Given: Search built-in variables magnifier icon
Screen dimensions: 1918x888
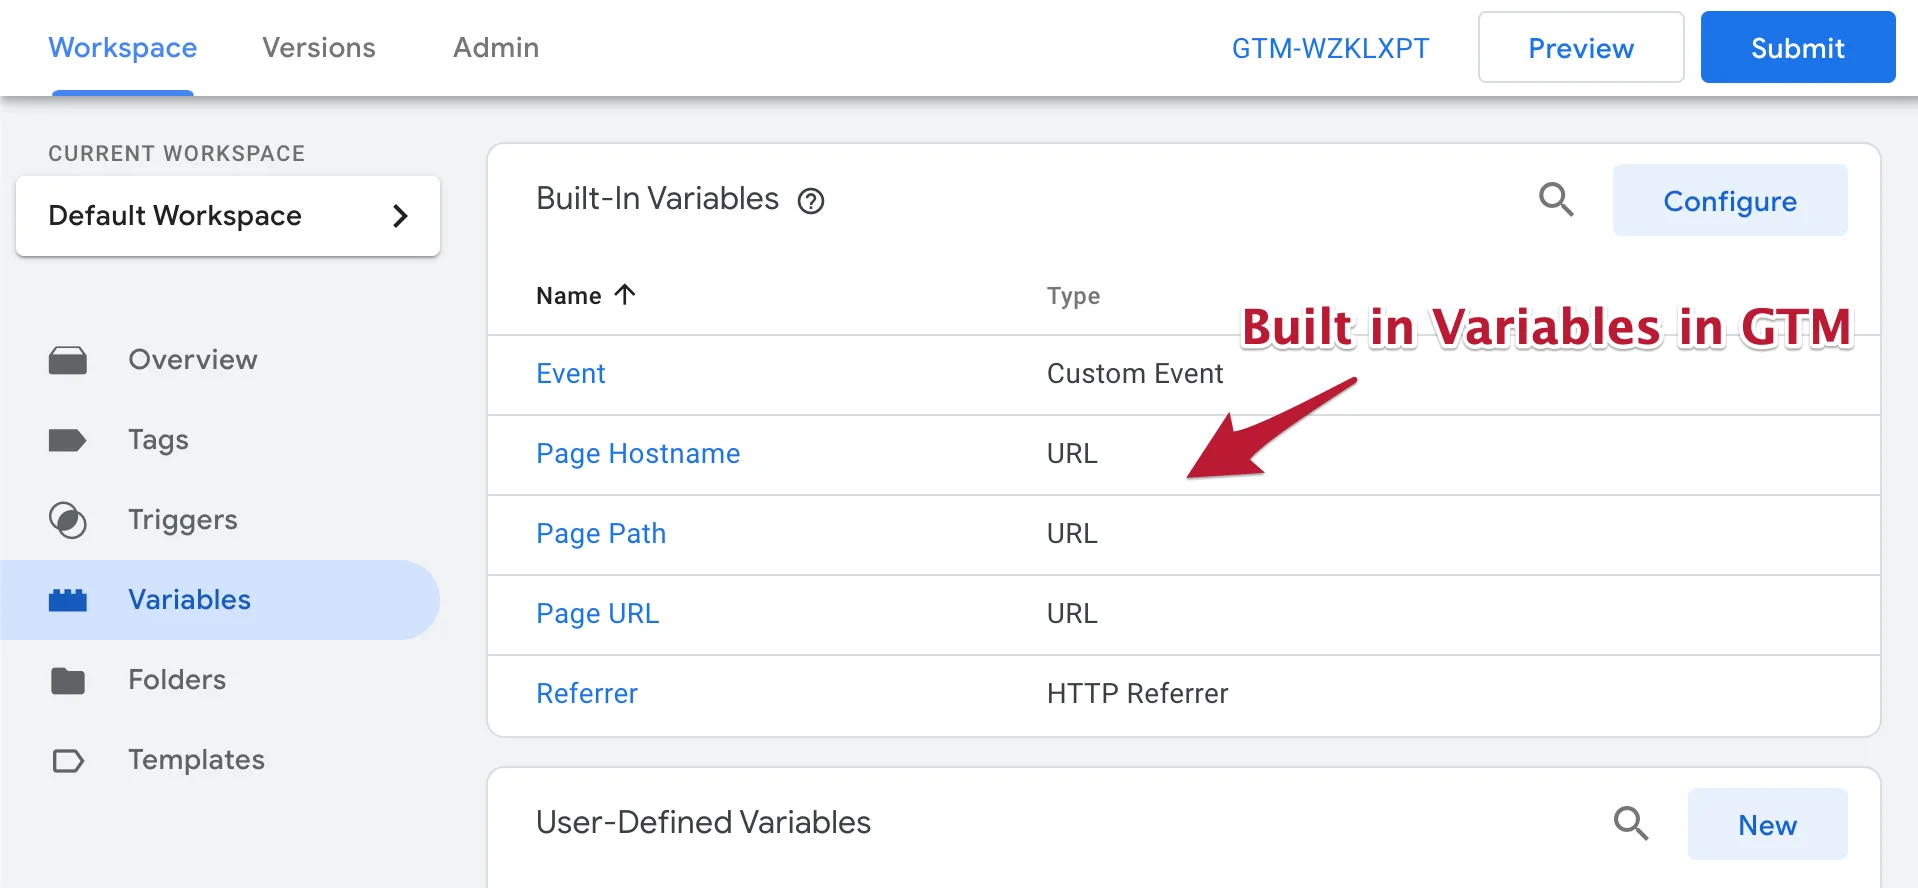Looking at the screenshot, I should coord(1556,200).
